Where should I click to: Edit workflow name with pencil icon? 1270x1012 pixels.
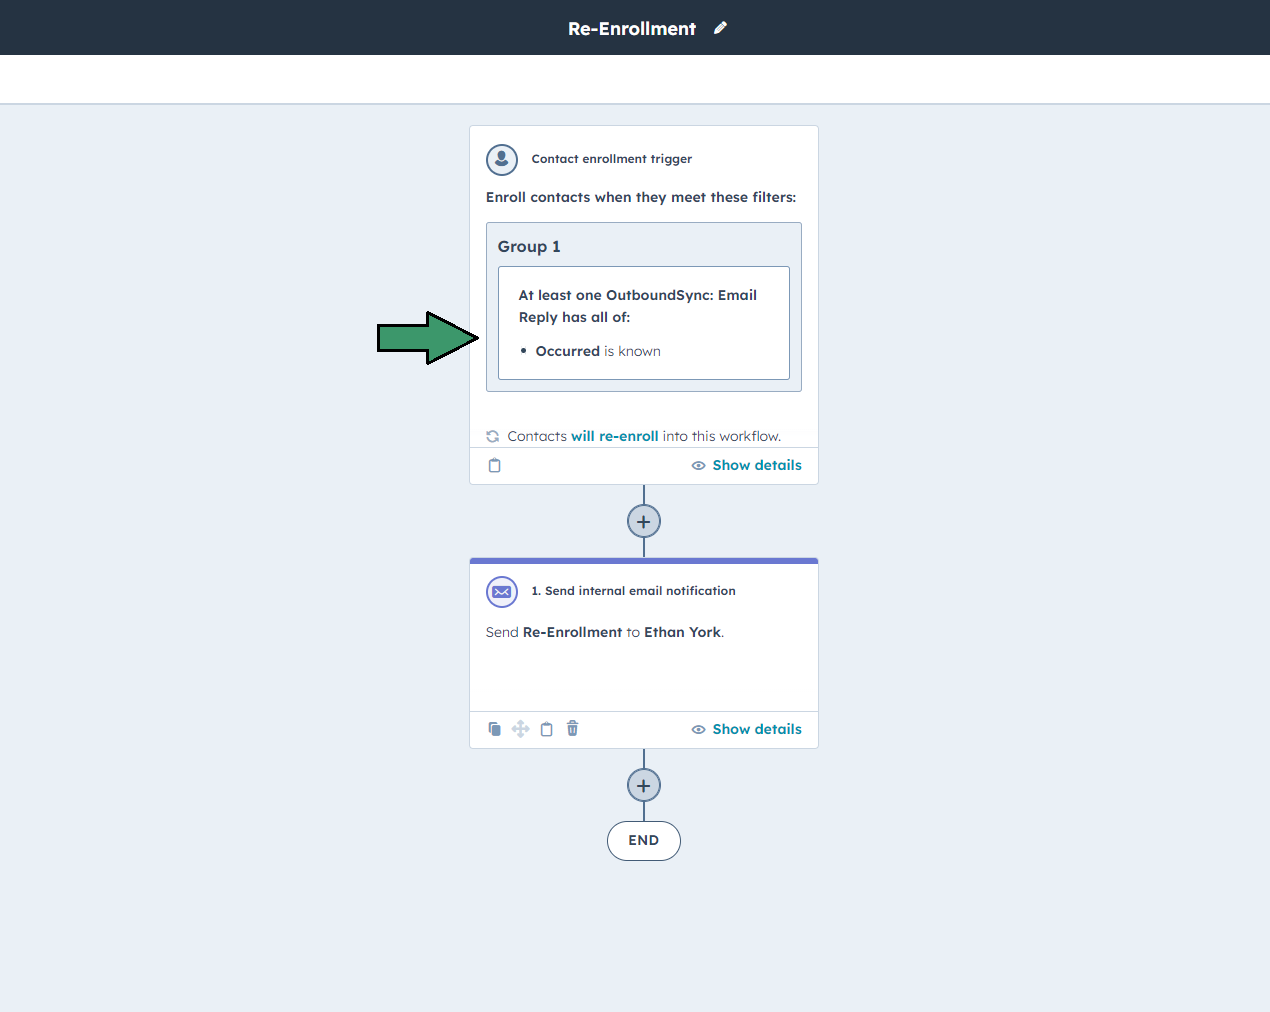(x=720, y=28)
